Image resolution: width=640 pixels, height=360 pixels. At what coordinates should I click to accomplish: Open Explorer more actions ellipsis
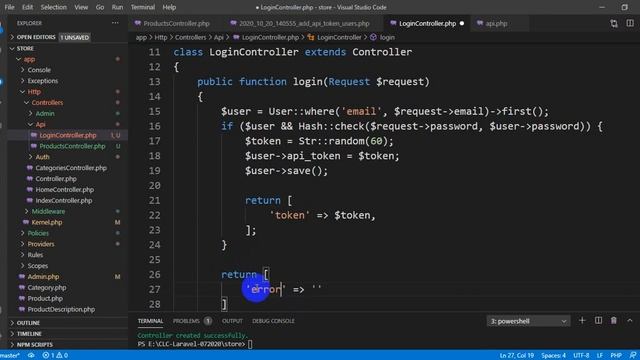click(116, 23)
